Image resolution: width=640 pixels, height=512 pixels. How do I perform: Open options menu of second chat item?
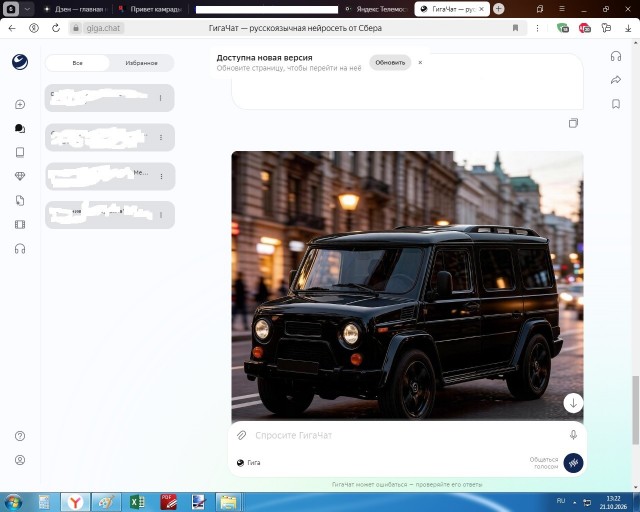point(161,138)
